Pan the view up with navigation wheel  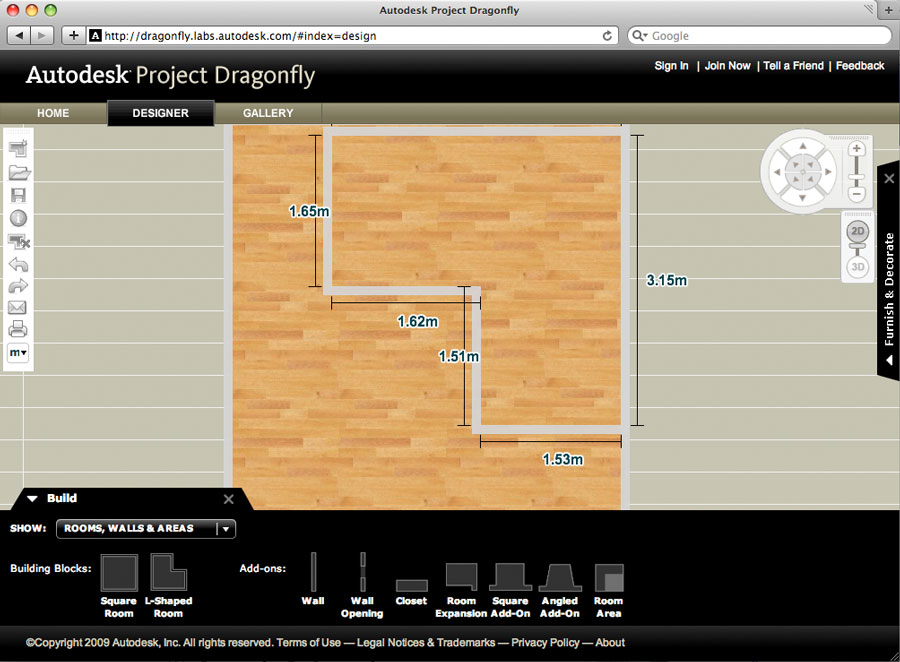[803, 146]
